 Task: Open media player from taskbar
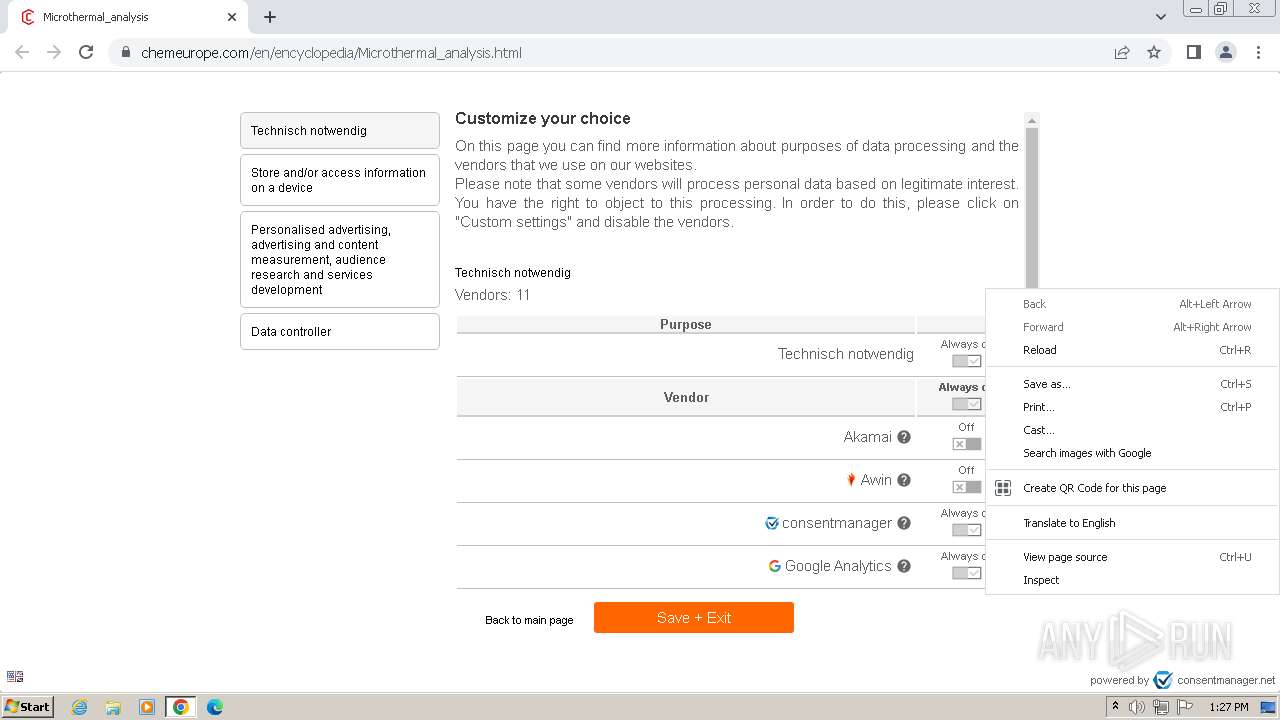[x=147, y=707]
